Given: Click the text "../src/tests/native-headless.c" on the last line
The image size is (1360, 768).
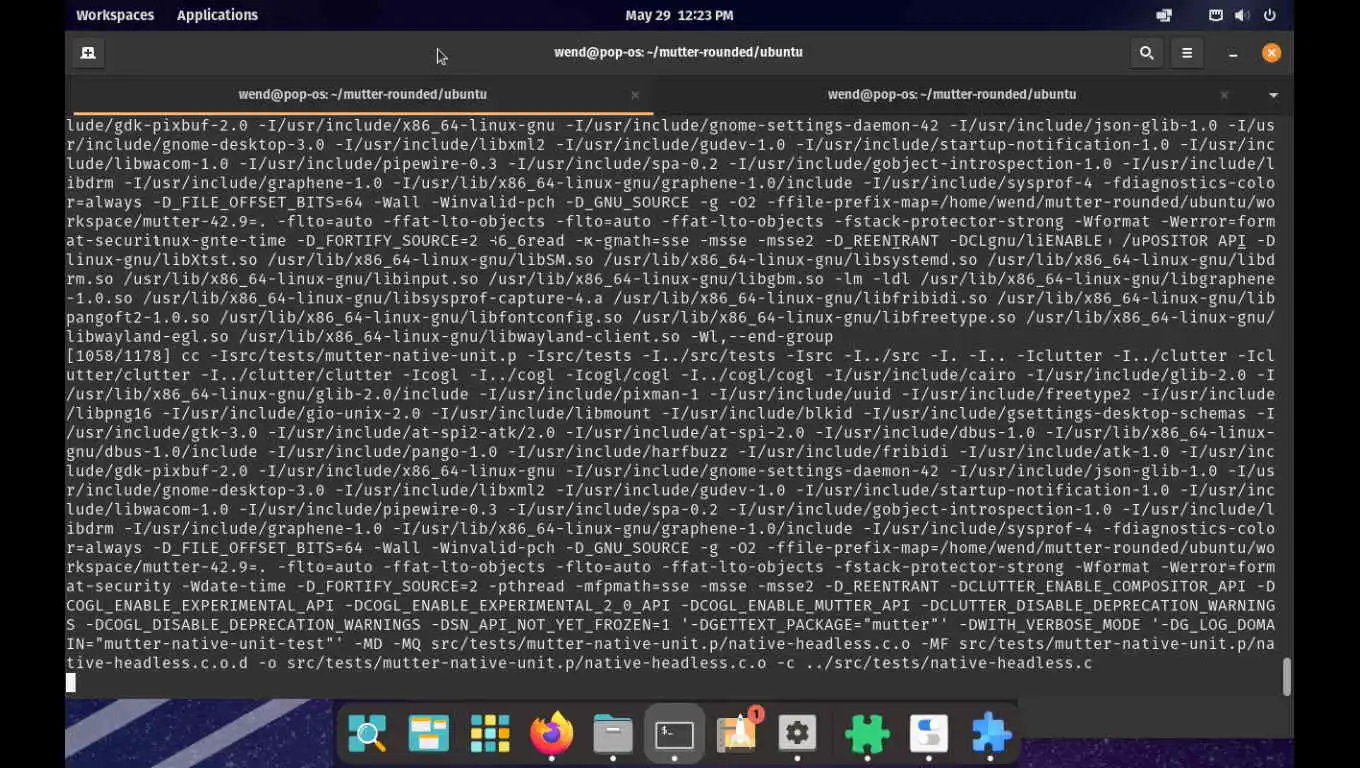Looking at the screenshot, I should 947,663.
